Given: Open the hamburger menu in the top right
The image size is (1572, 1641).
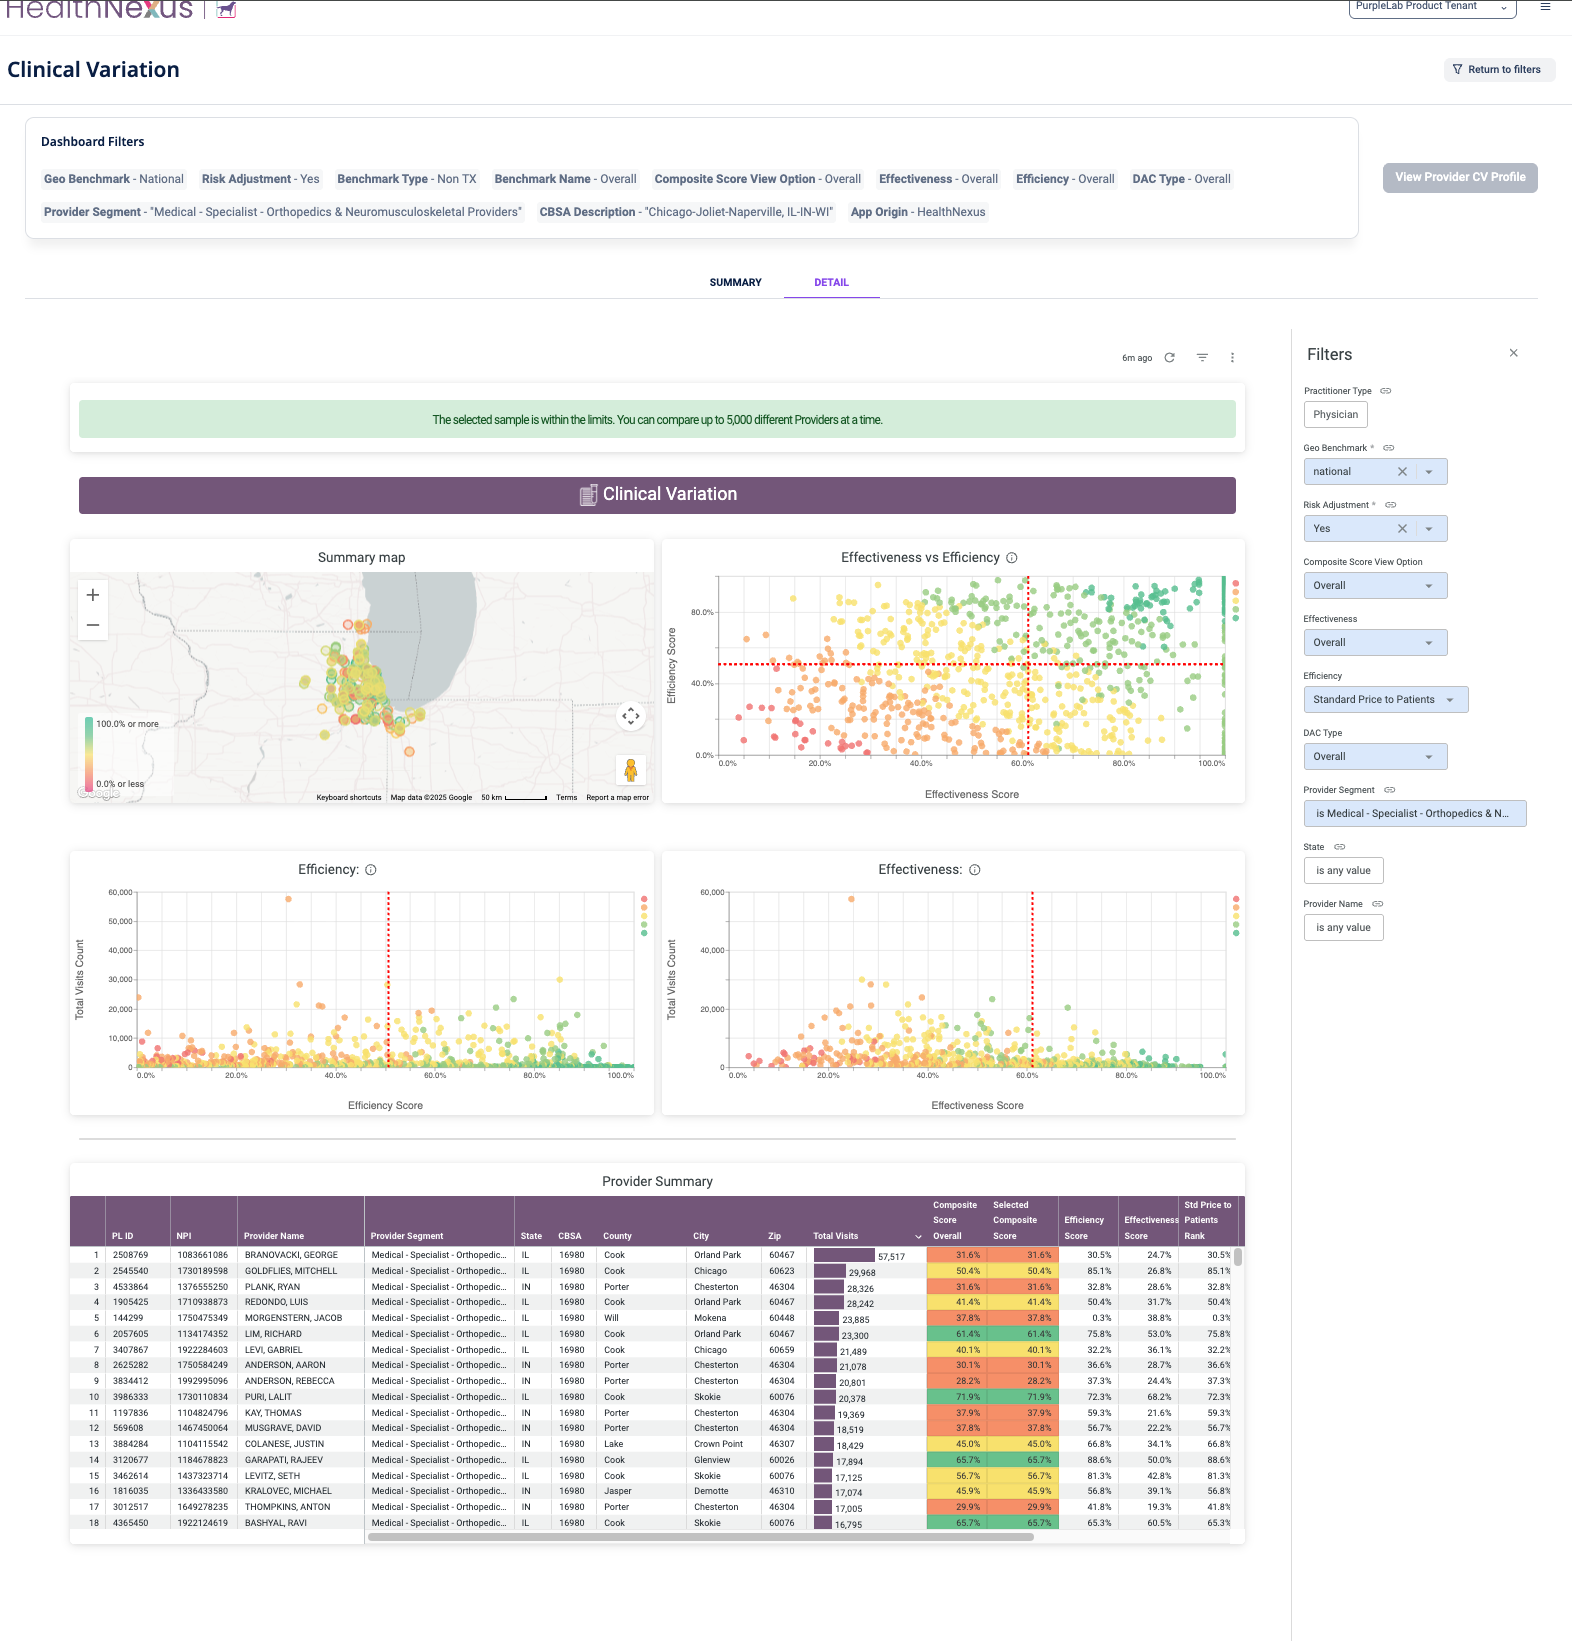Looking at the screenshot, I should tap(1545, 7).
